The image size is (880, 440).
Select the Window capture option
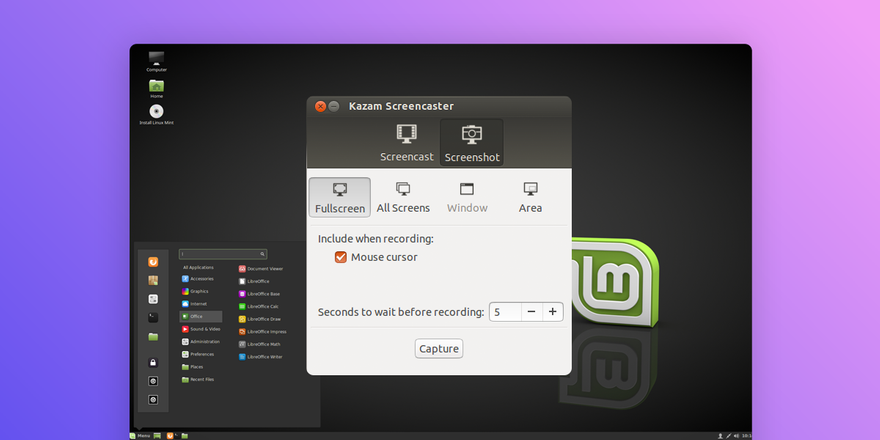(467, 198)
